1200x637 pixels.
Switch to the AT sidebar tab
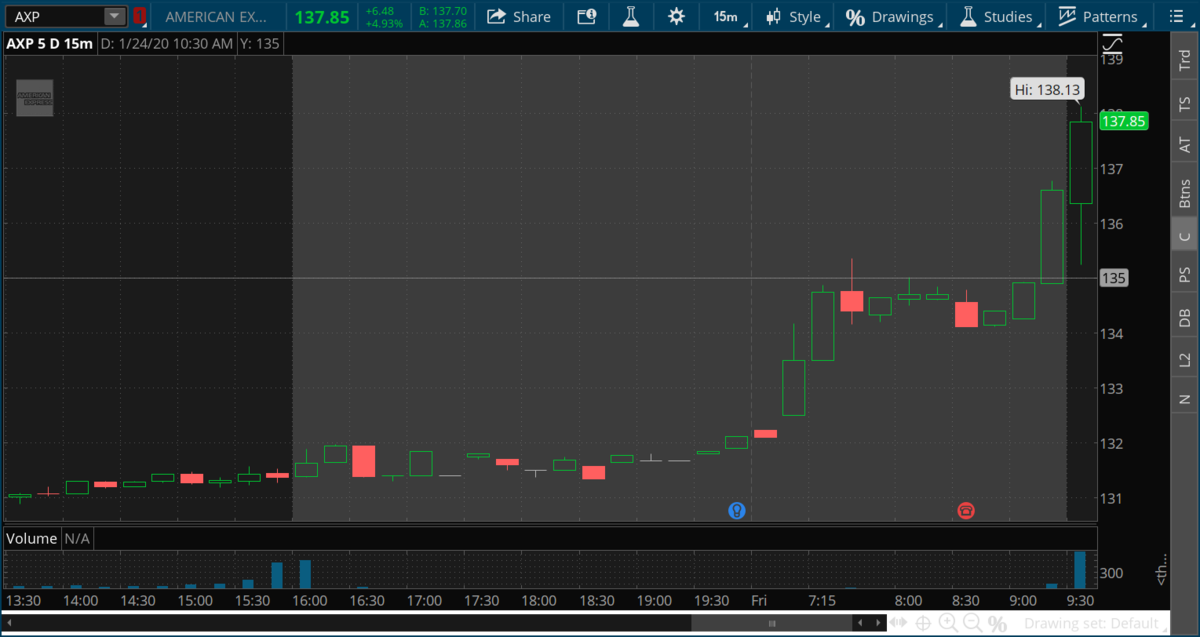pyautogui.click(x=1185, y=146)
